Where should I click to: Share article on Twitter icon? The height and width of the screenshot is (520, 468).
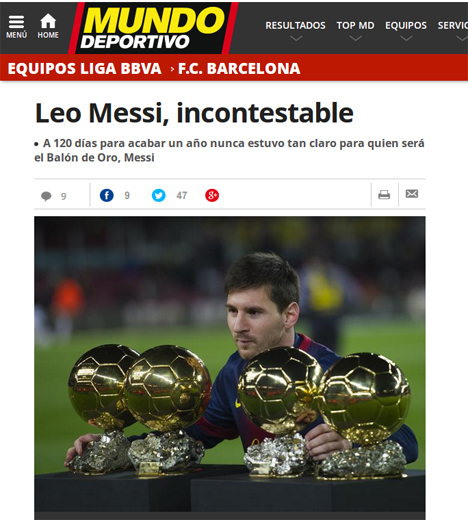159,195
